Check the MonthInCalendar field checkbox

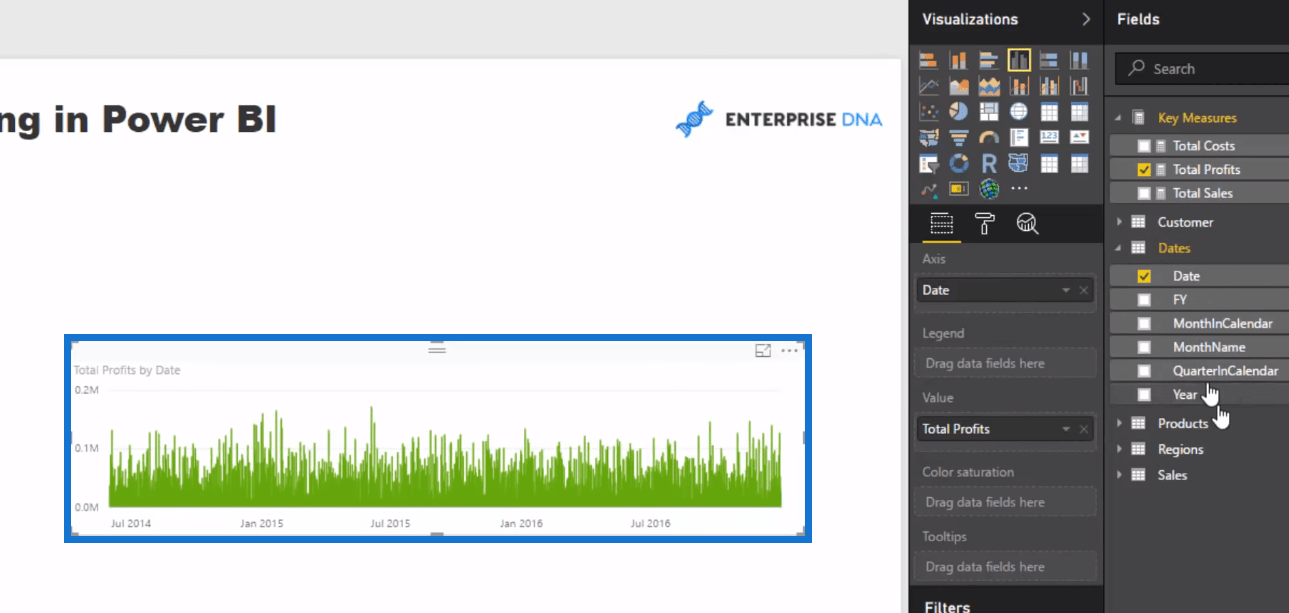[x=1144, y=324]
